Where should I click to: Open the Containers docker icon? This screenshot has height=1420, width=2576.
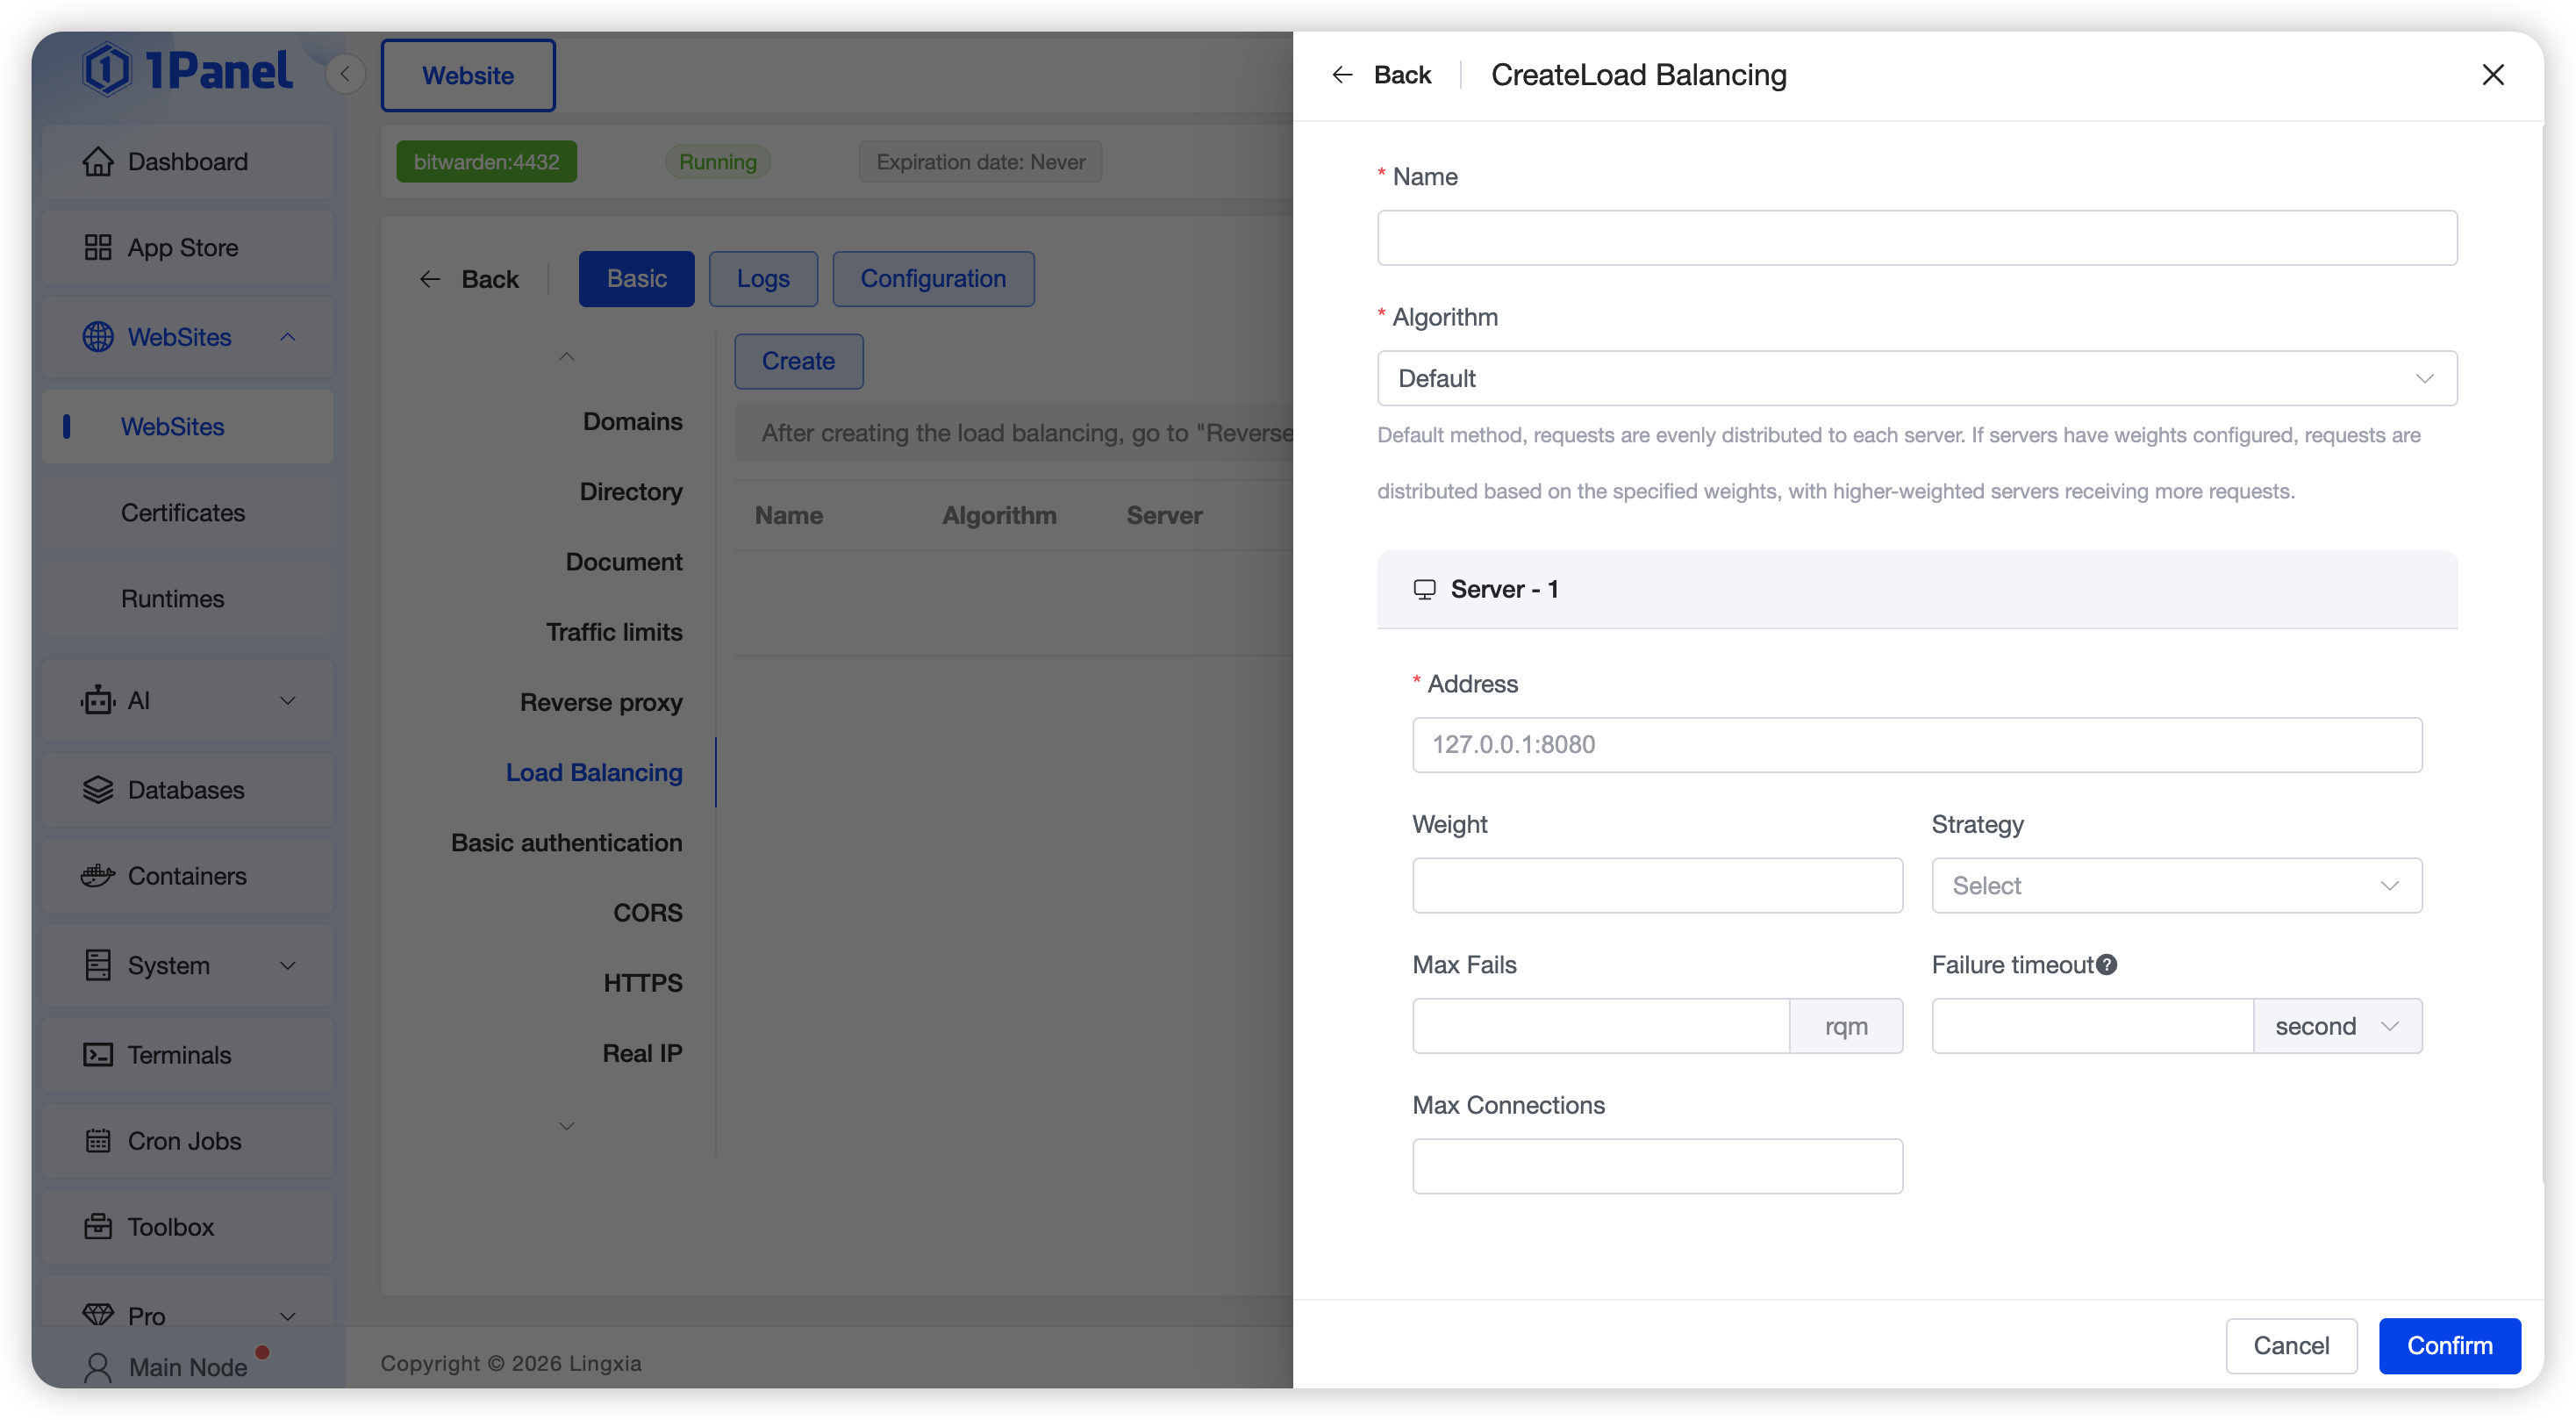[x=97, y=876]
